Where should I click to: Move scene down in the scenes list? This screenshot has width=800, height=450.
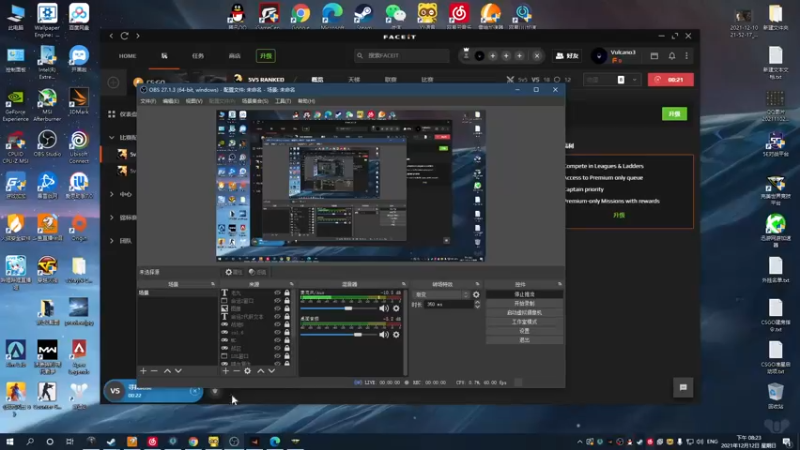178,371
